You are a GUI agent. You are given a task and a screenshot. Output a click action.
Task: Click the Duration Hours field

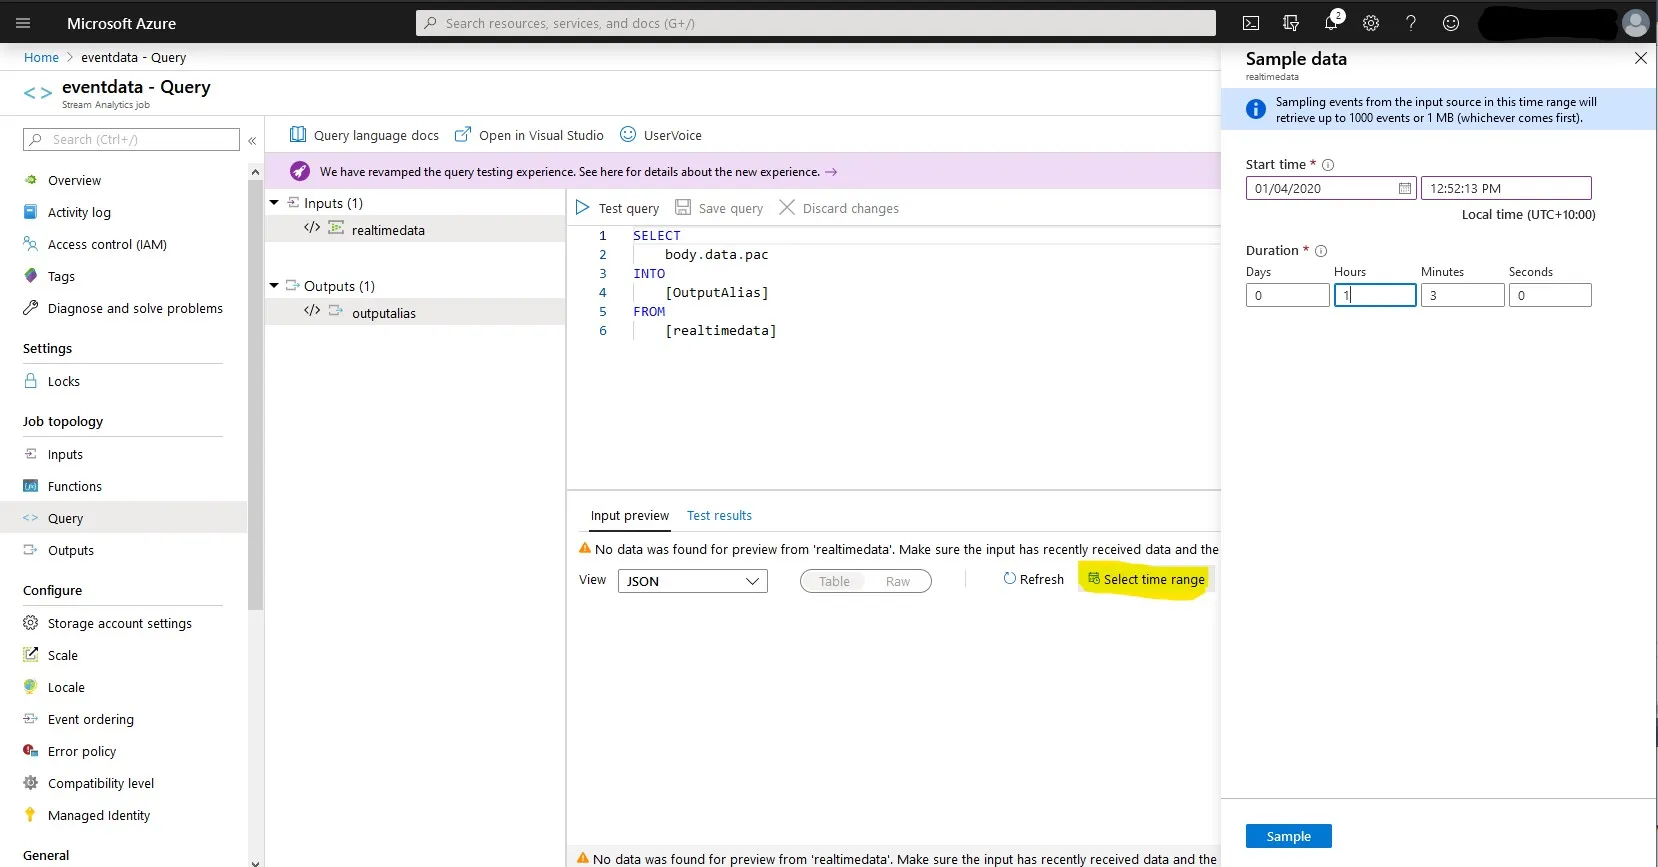(1375, 295)
